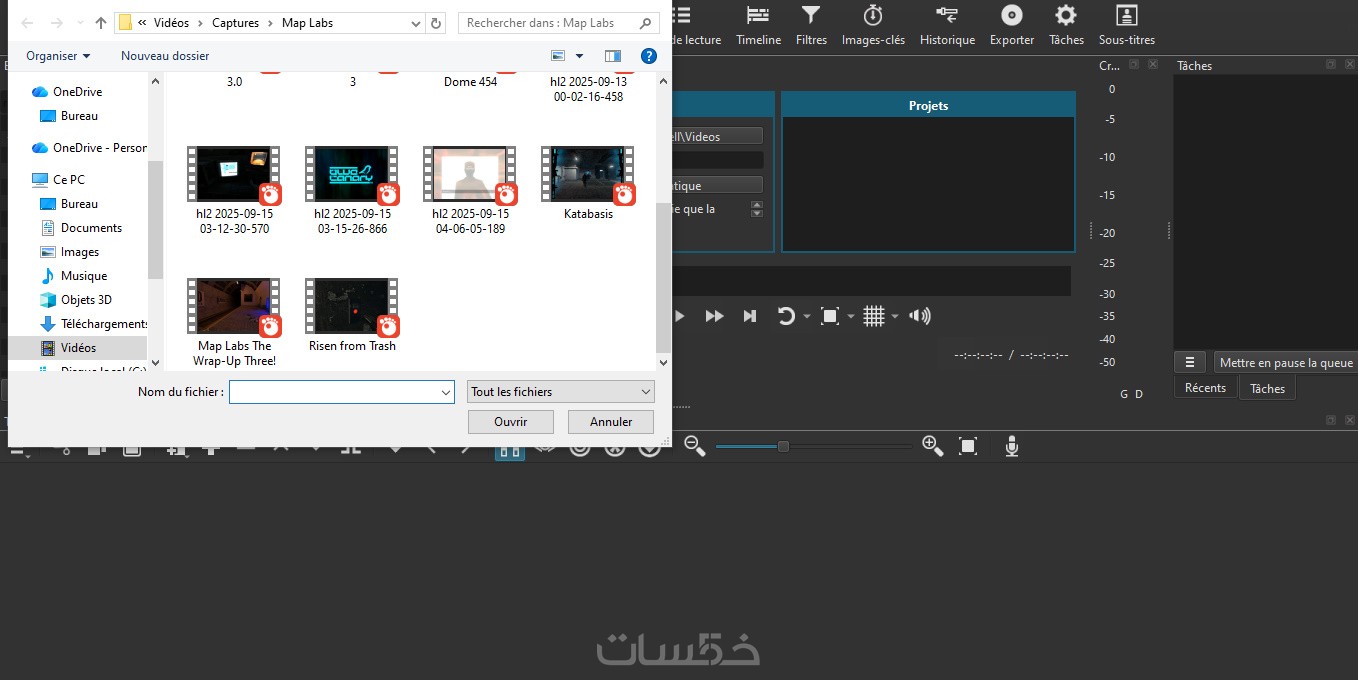This screenshot has width=1358, height=680.
Task: Show the Historique panel
Action: click(x=947, y=25)
